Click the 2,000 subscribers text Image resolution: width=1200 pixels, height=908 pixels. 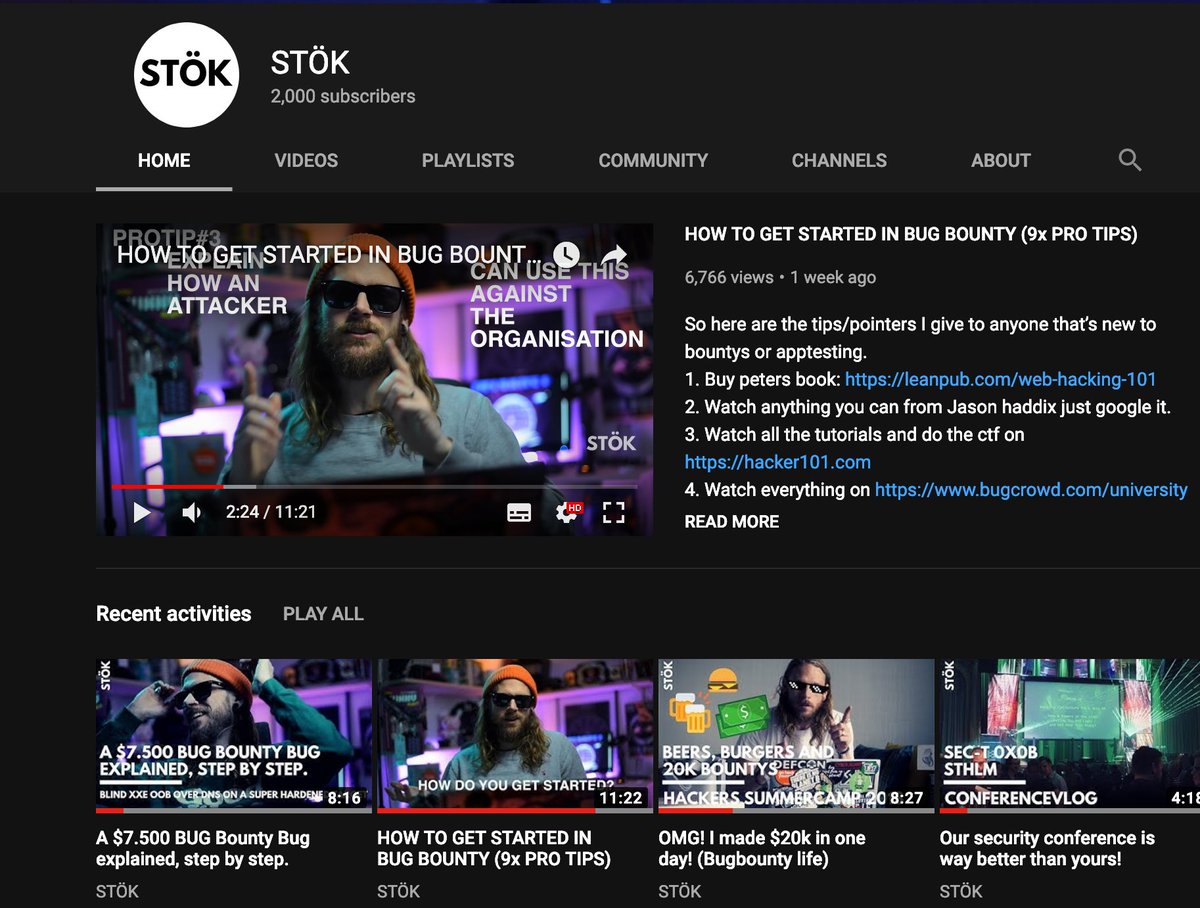[343, 97]
